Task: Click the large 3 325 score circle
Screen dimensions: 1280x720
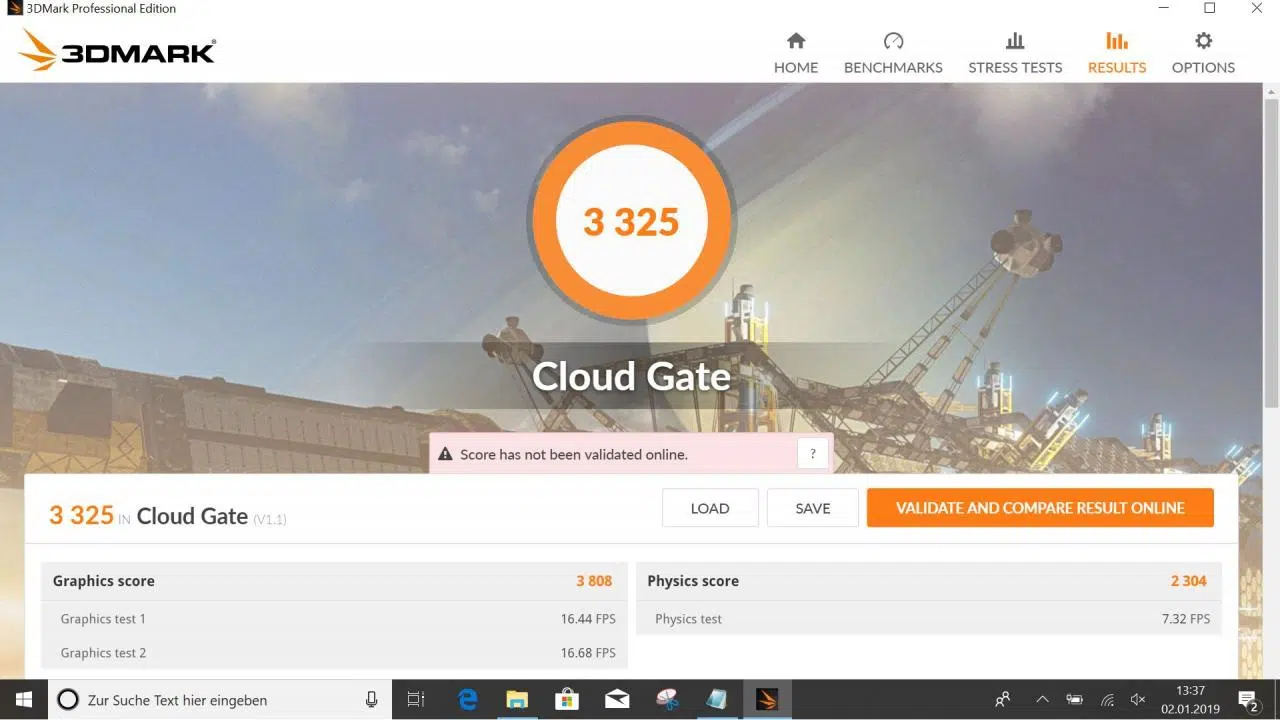Action: (x=631, y=220)
